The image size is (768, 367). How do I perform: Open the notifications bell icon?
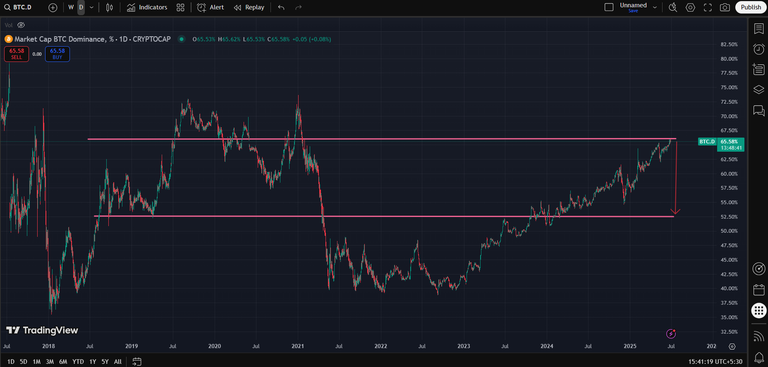tap(758, 357)
